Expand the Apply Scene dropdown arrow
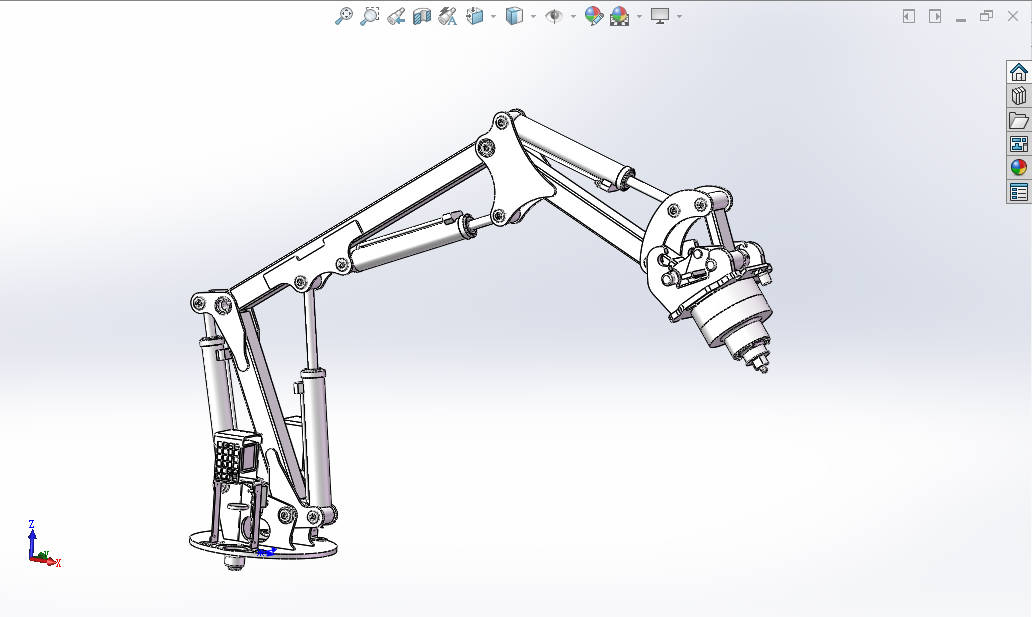1032x617 pixels. pos(639,16)
